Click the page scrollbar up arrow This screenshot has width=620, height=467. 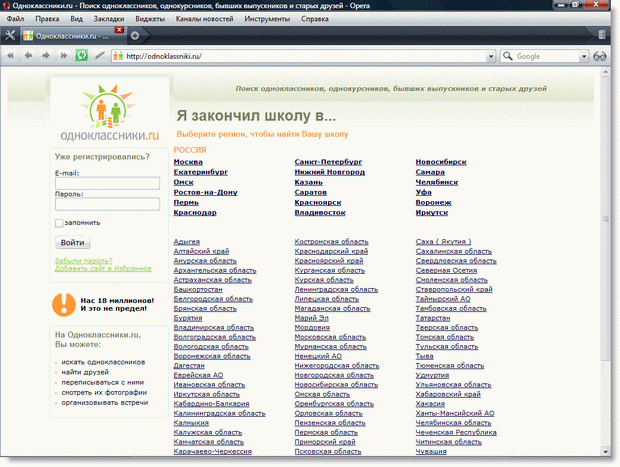click(605, 72)
